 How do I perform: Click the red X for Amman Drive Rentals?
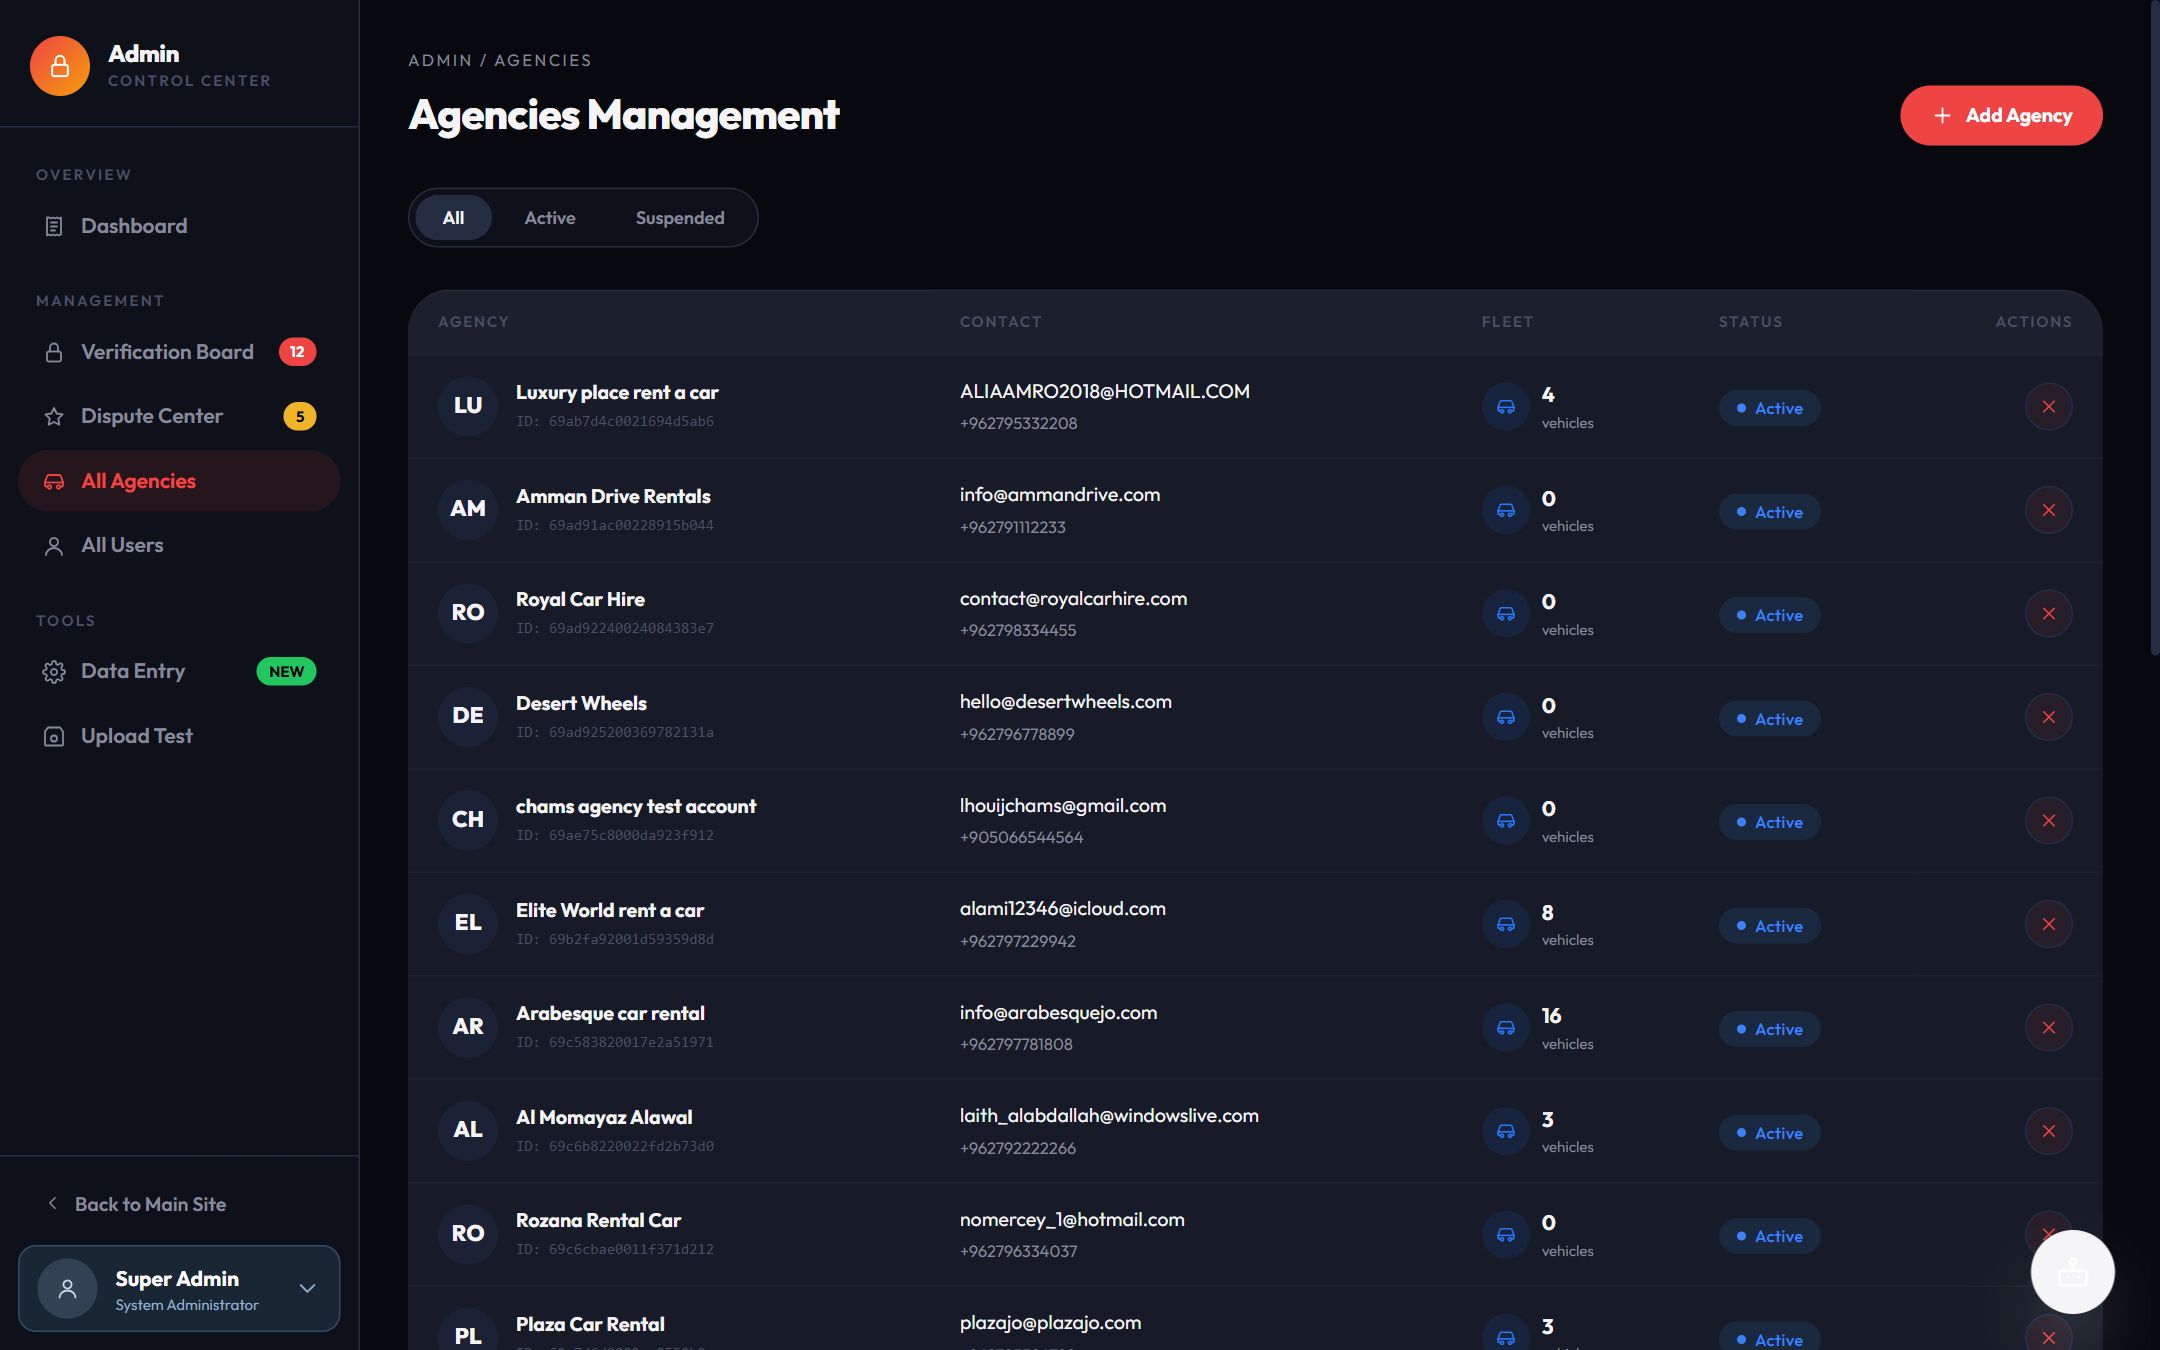coord(2048,510)
